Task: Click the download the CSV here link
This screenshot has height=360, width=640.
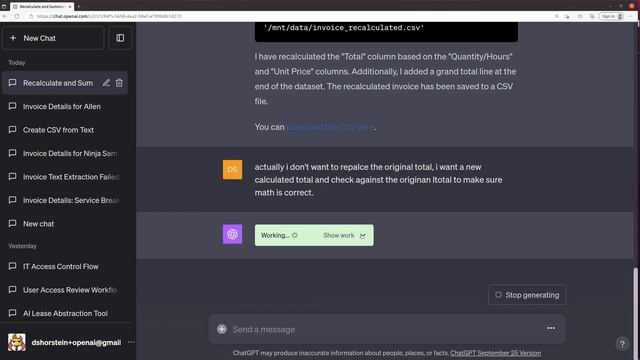Action: [331, 127]
